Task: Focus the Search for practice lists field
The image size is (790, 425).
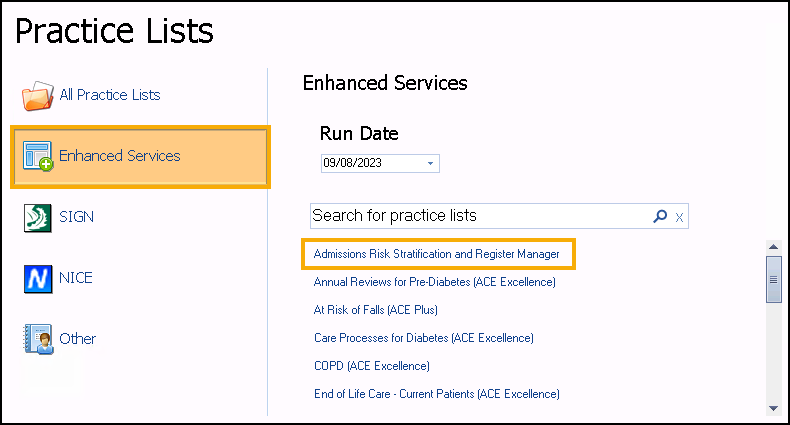Action: pyautogui.click(x=481, y=216)
